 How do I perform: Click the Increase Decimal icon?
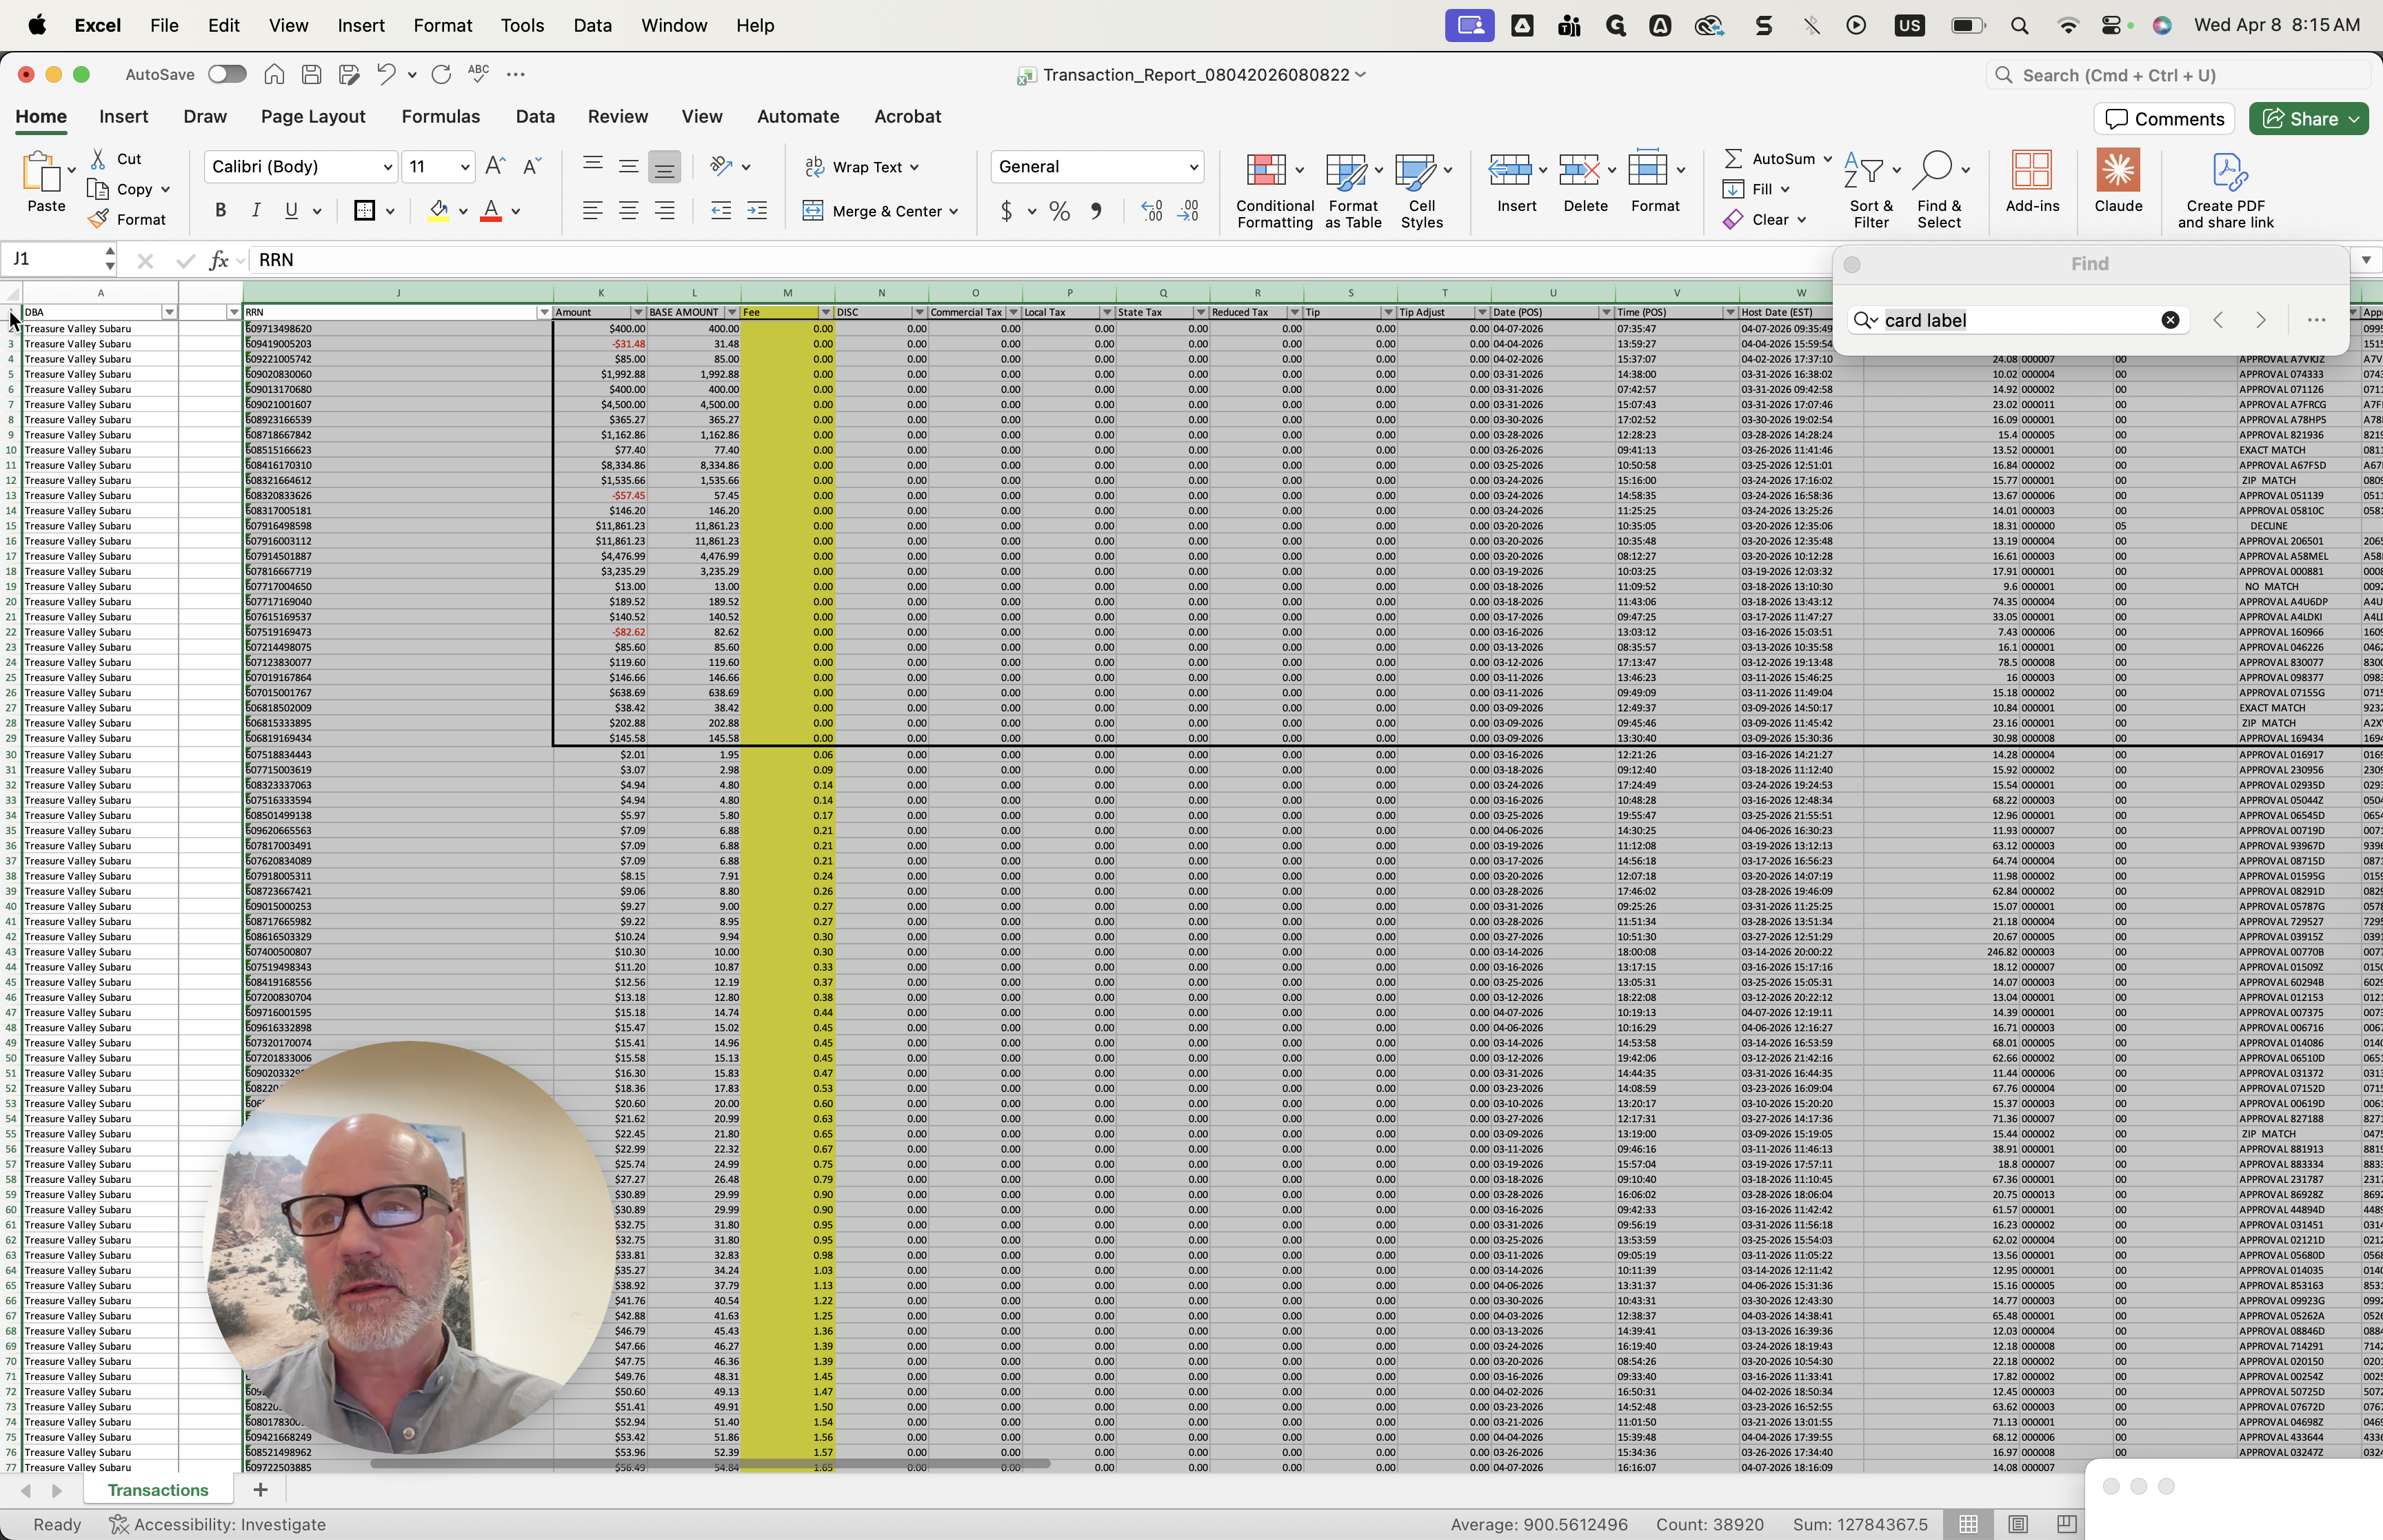(x=1151, y=211)
